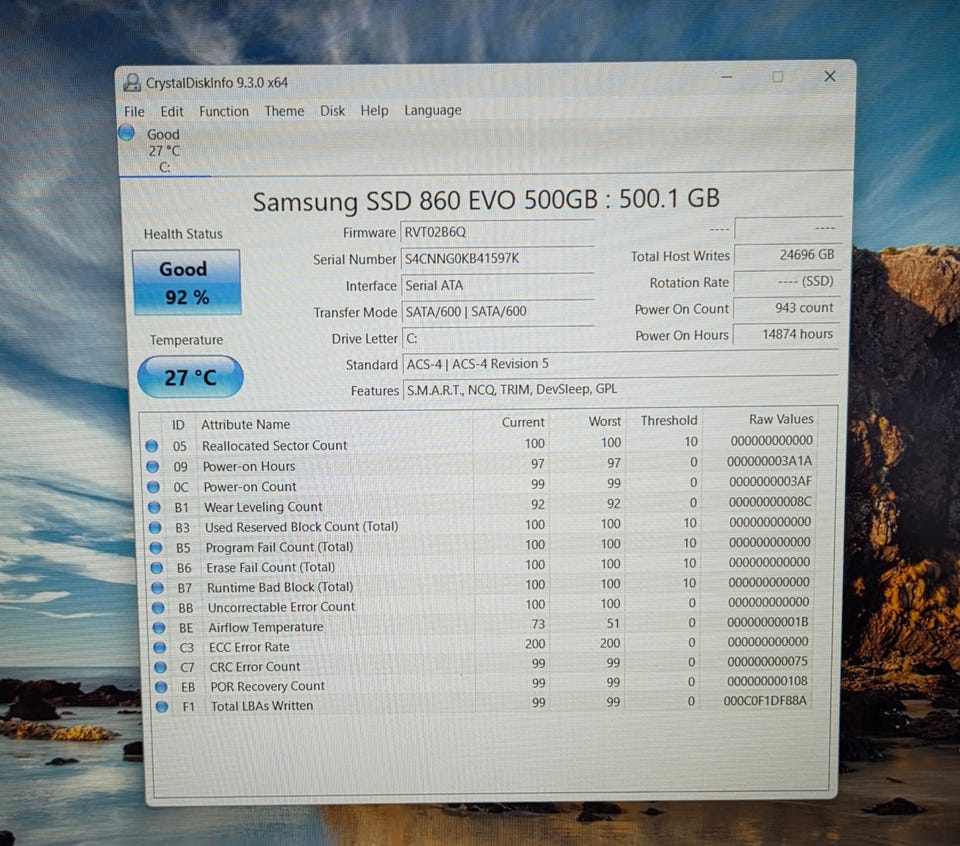Open the Language menu

[x=433, y=110]
